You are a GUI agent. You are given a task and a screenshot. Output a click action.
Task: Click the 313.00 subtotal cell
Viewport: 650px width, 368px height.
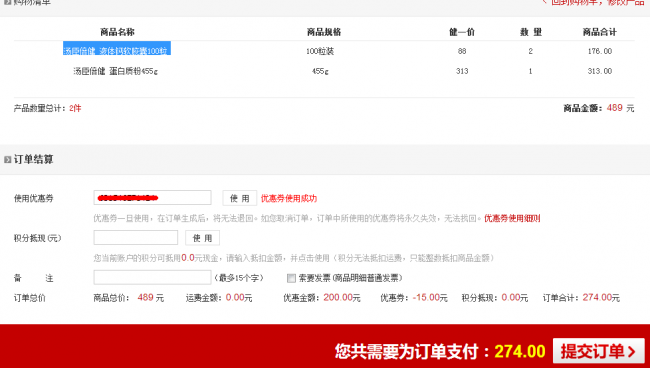point(599,71)
